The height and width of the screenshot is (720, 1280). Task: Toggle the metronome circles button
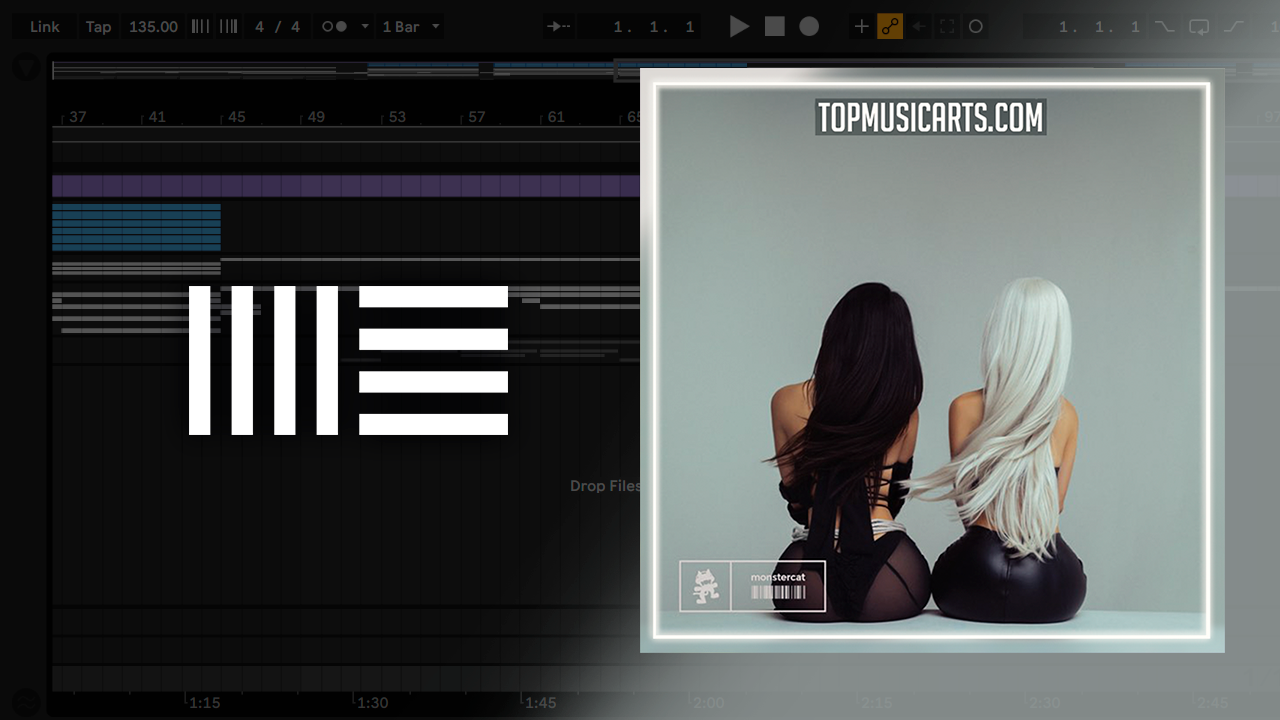pyautogui.click(x=334, y=27)
